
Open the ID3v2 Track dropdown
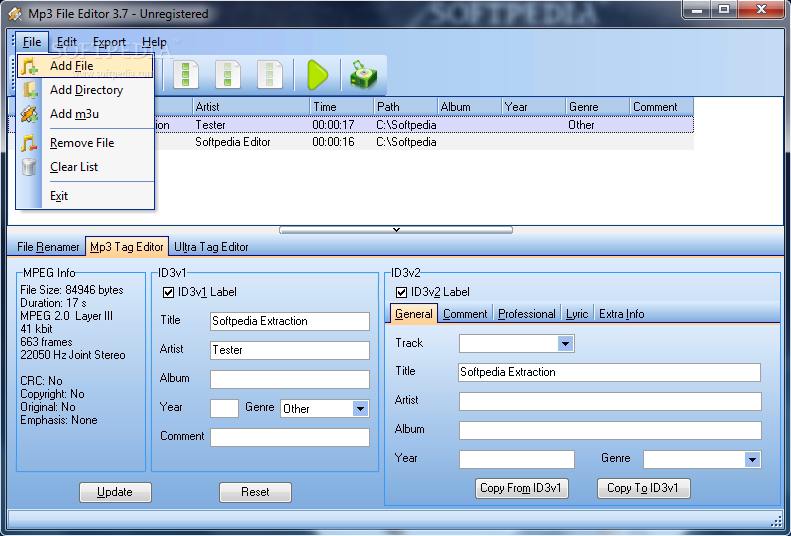[x=566, y=344]
